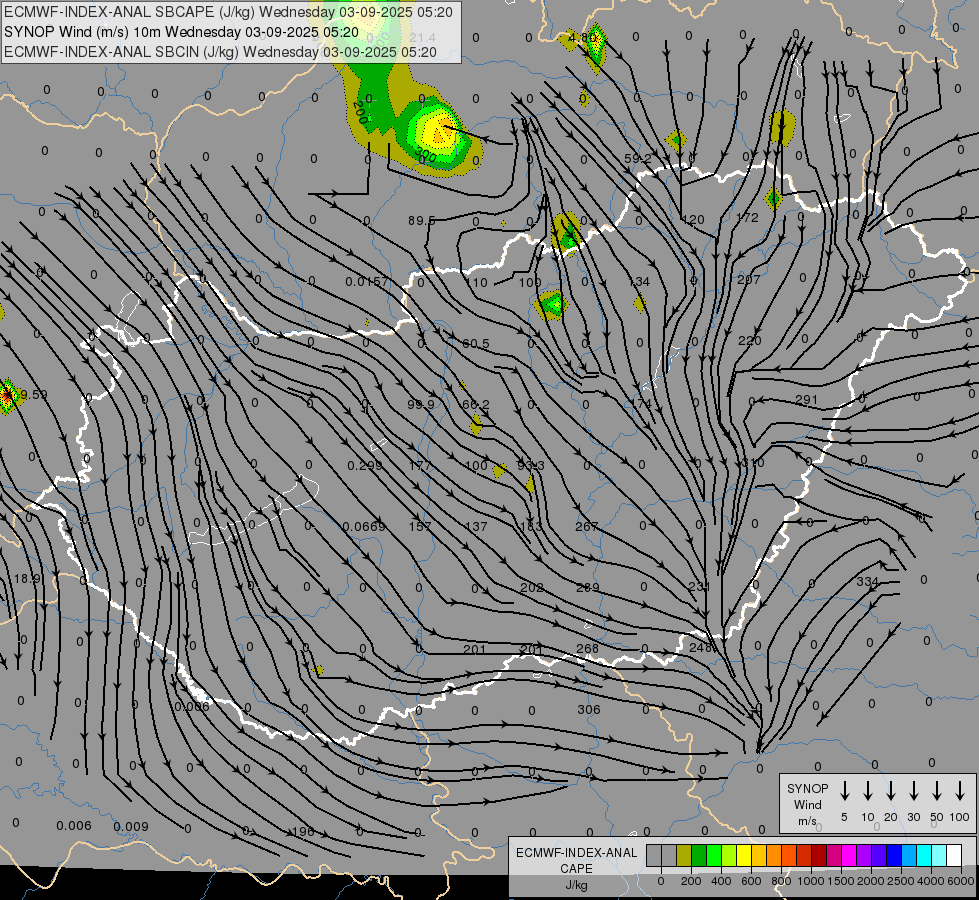Viewport: 979px width, 900px height.
Task: Click the 30 m/s wind arrow in legend
Action: click(913, 791)
